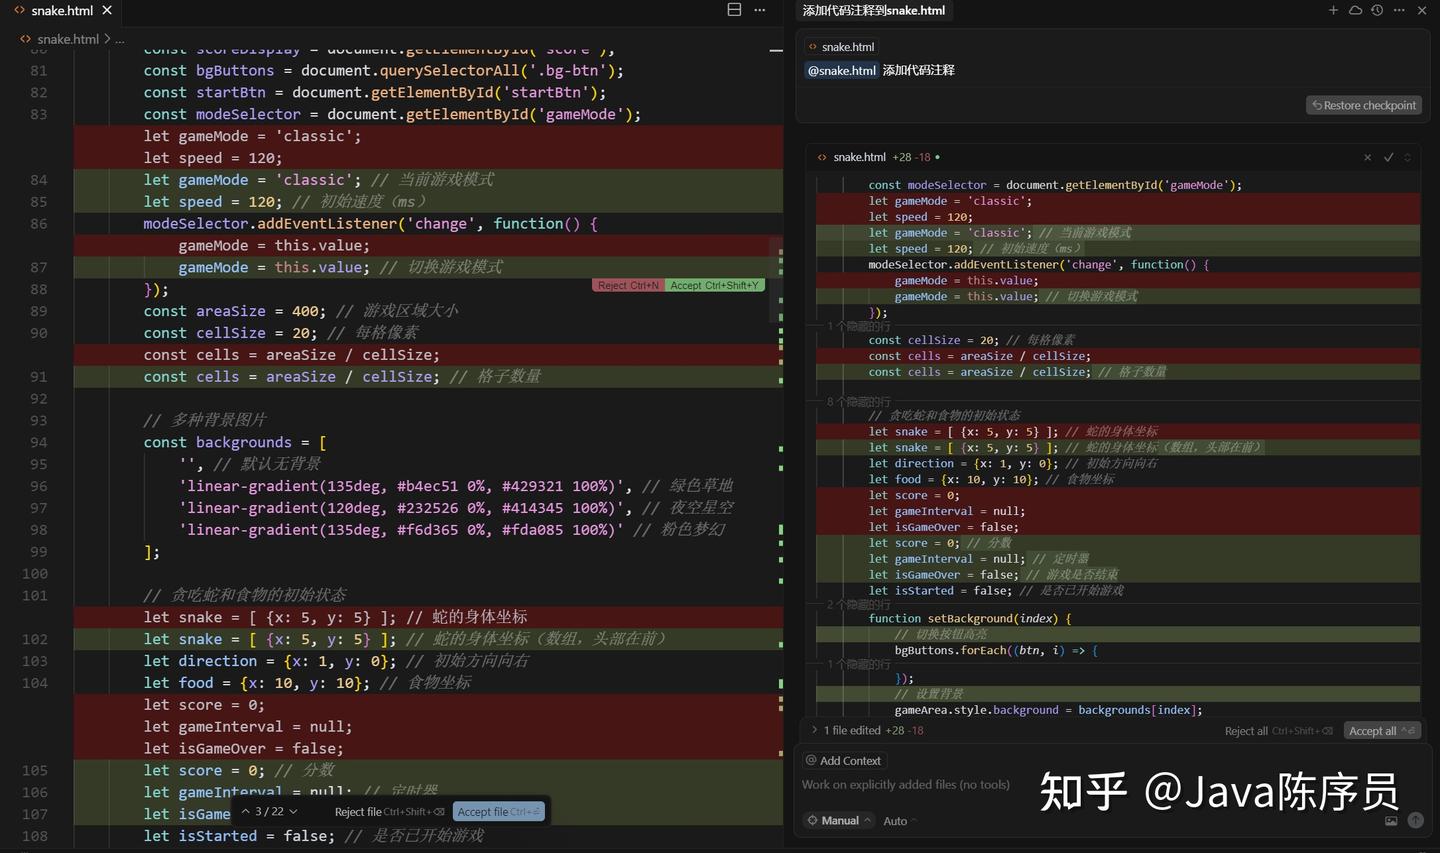Viewport: 1440px width, 853px height.
Task: Click Reject file in the floating review bar
Action: 390,812
